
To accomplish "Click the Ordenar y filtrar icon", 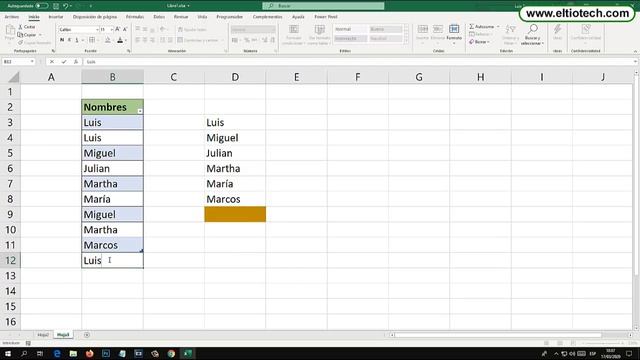I will [510, 29].
